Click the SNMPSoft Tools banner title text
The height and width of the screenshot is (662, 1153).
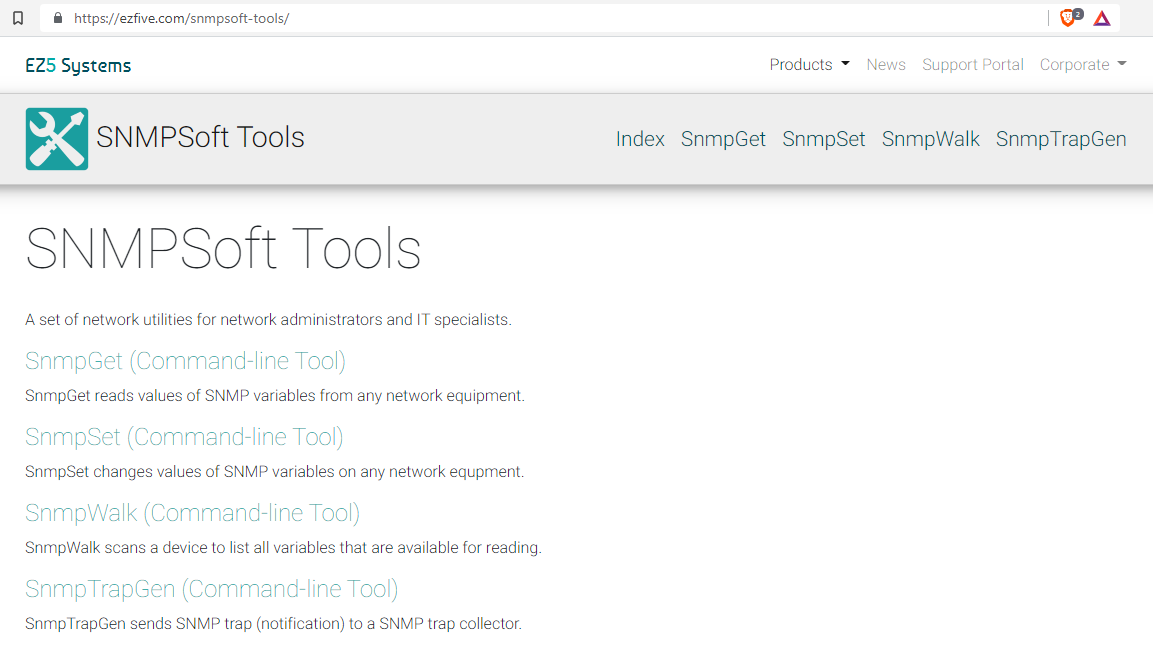click(x=200, y=138)
